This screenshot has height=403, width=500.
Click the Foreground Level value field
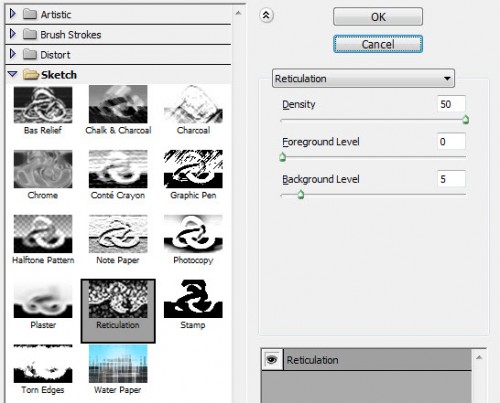(451, 141)
